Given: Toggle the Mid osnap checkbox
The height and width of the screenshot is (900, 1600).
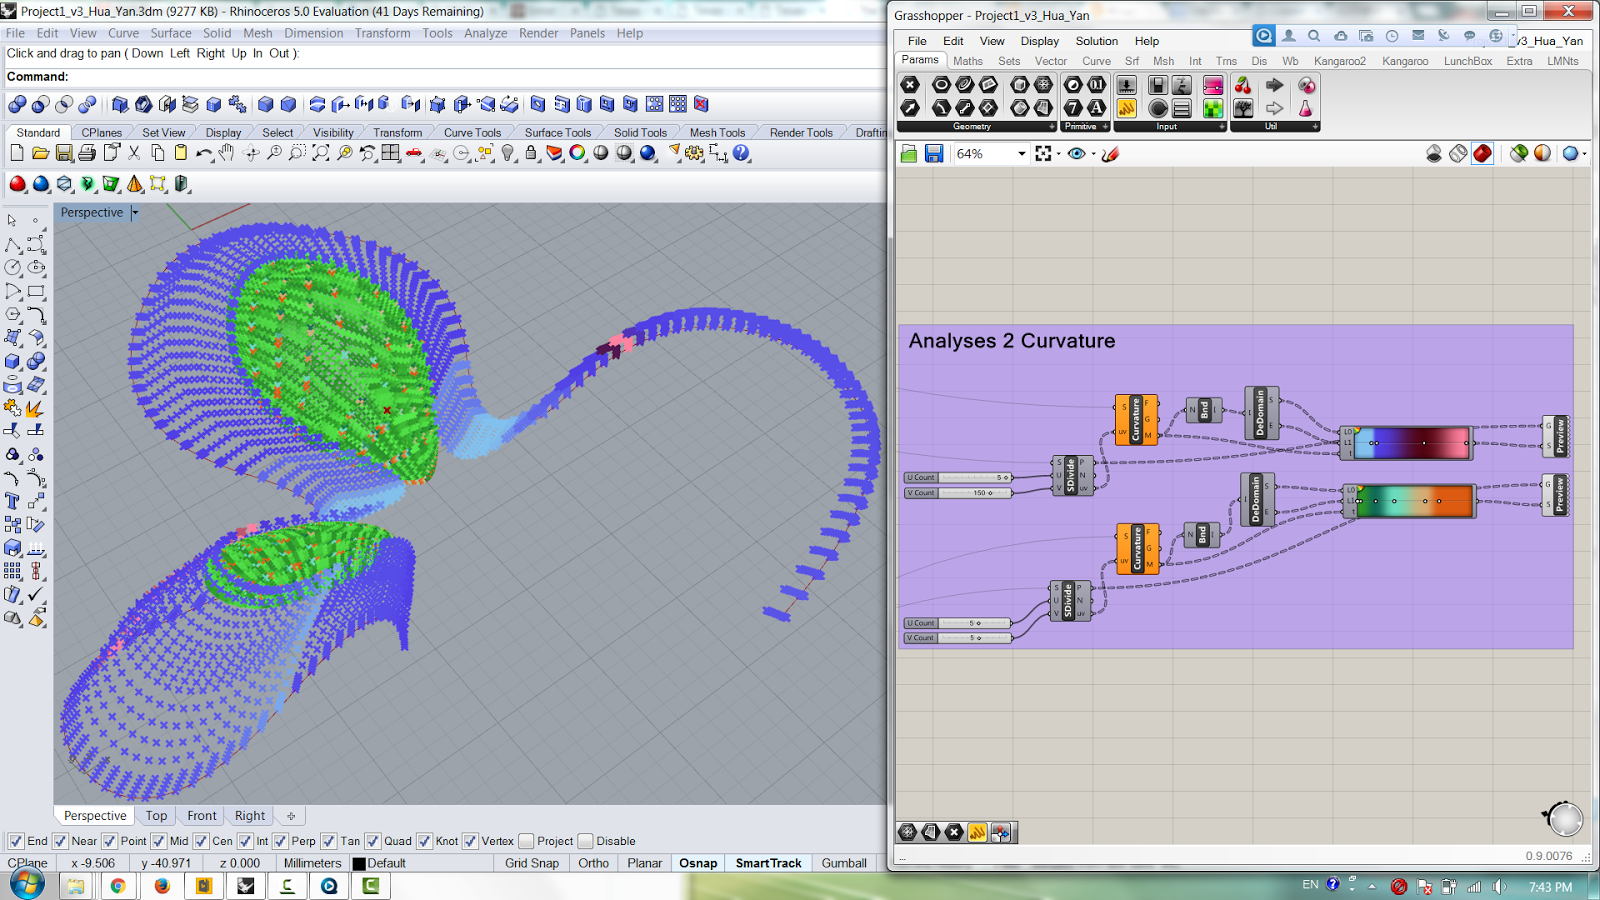Looking at the screenshot, I should 159,841.
